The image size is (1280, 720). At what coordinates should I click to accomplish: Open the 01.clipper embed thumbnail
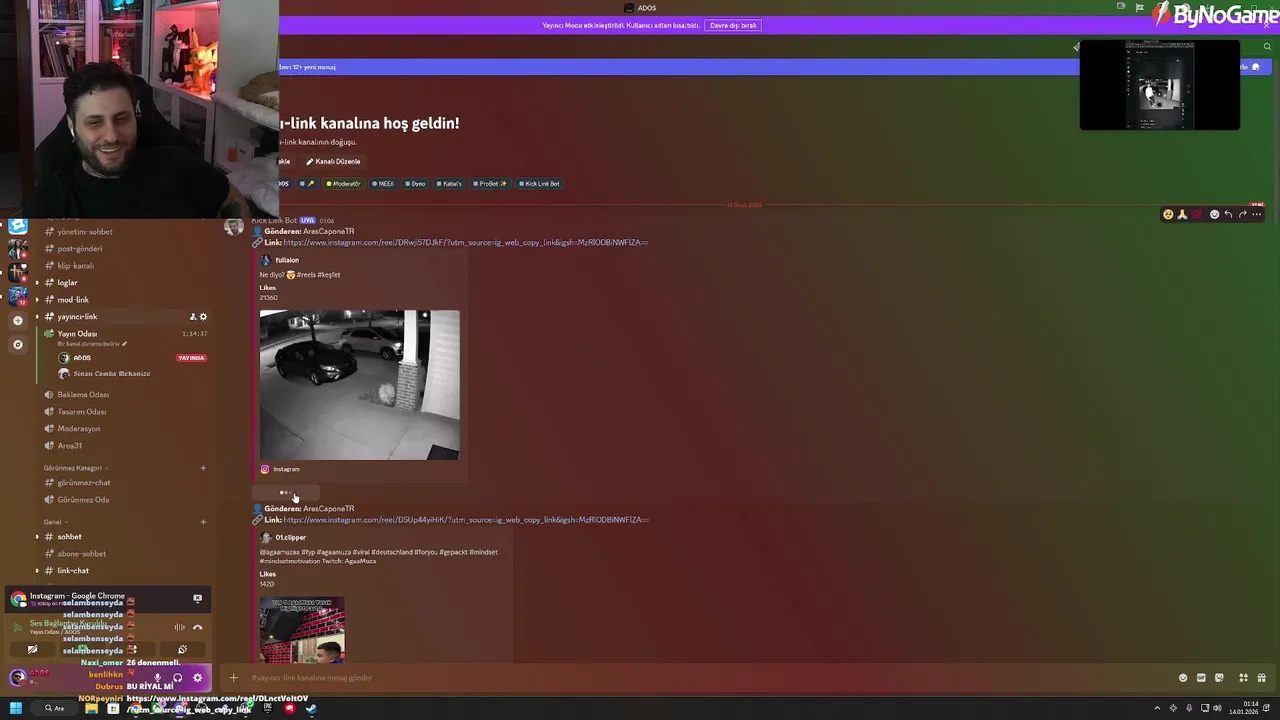click(302, 629)
